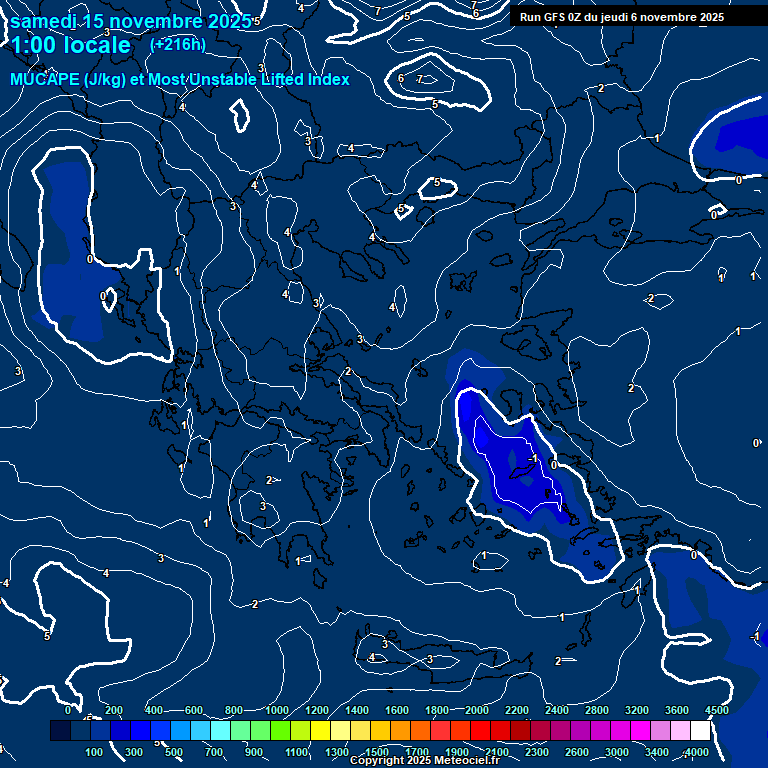Select the "1:00 locale" time text
The width and height of the screenshot is (768, 768).
coord(70,46)
